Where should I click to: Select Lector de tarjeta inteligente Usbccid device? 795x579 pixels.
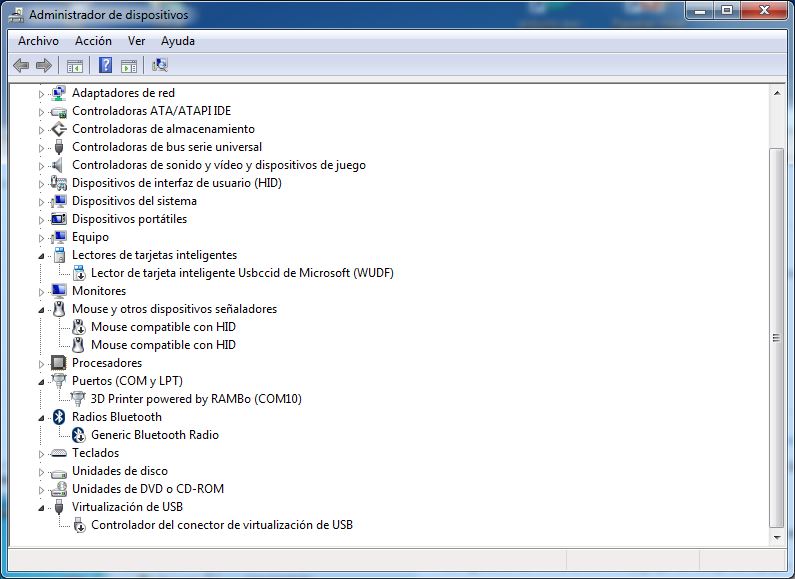pyautogui.click(x=242, y=273)
